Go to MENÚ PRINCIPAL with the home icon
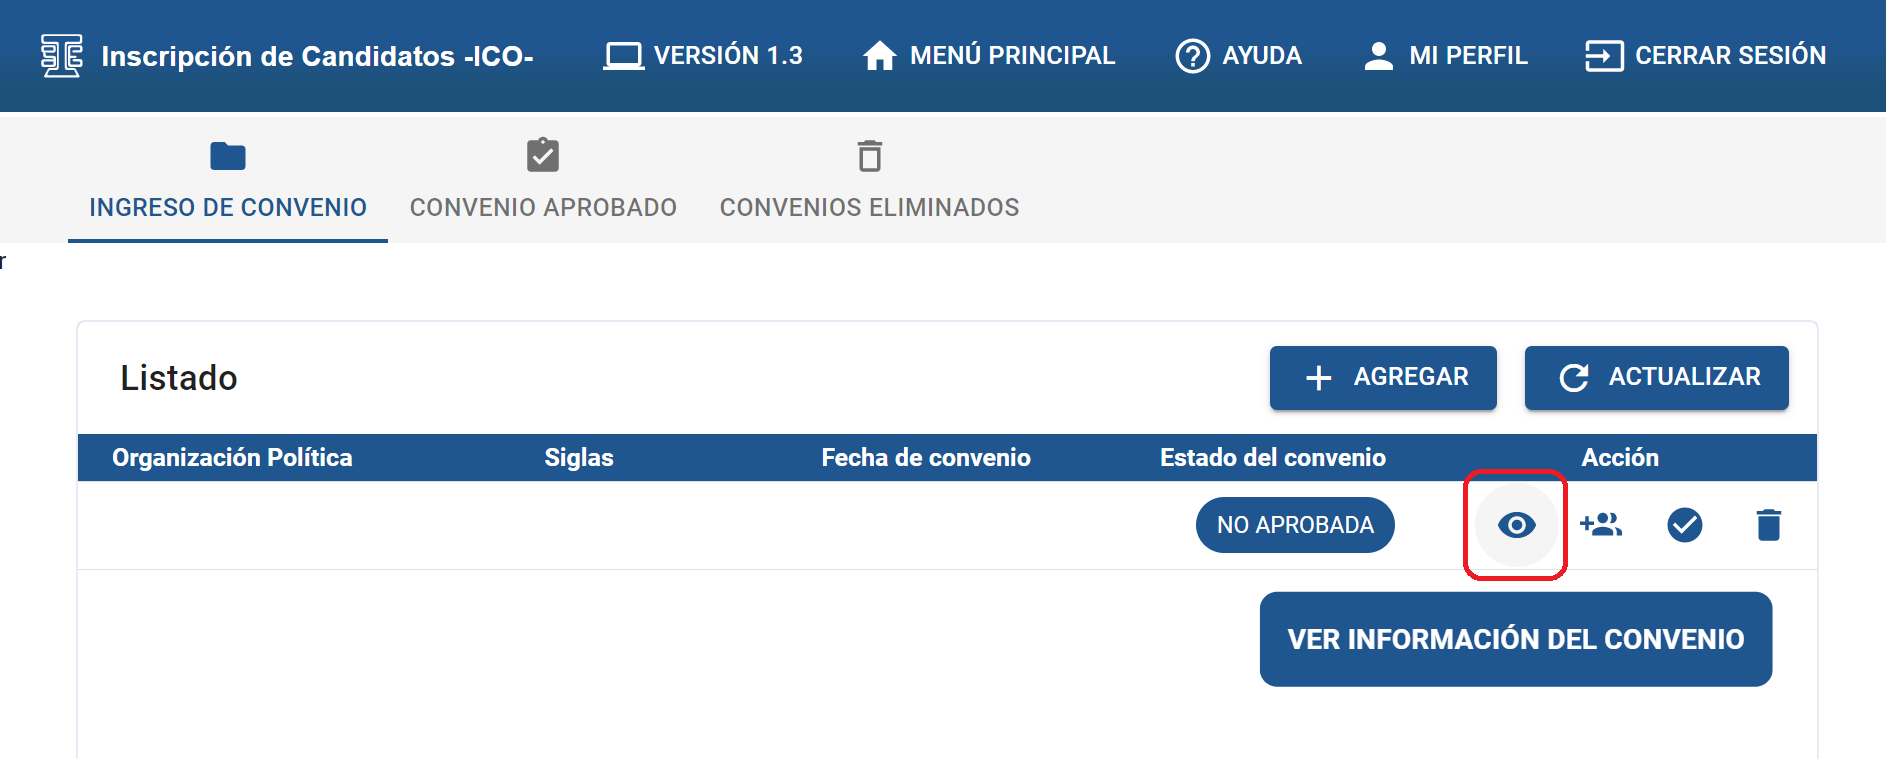1886x759 pixels. [989, 56]
